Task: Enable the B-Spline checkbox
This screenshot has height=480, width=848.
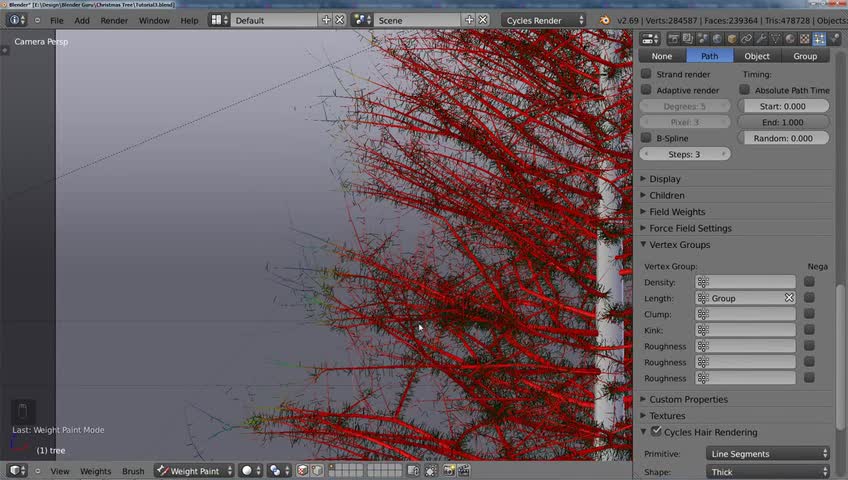Action: coord(646,138)
